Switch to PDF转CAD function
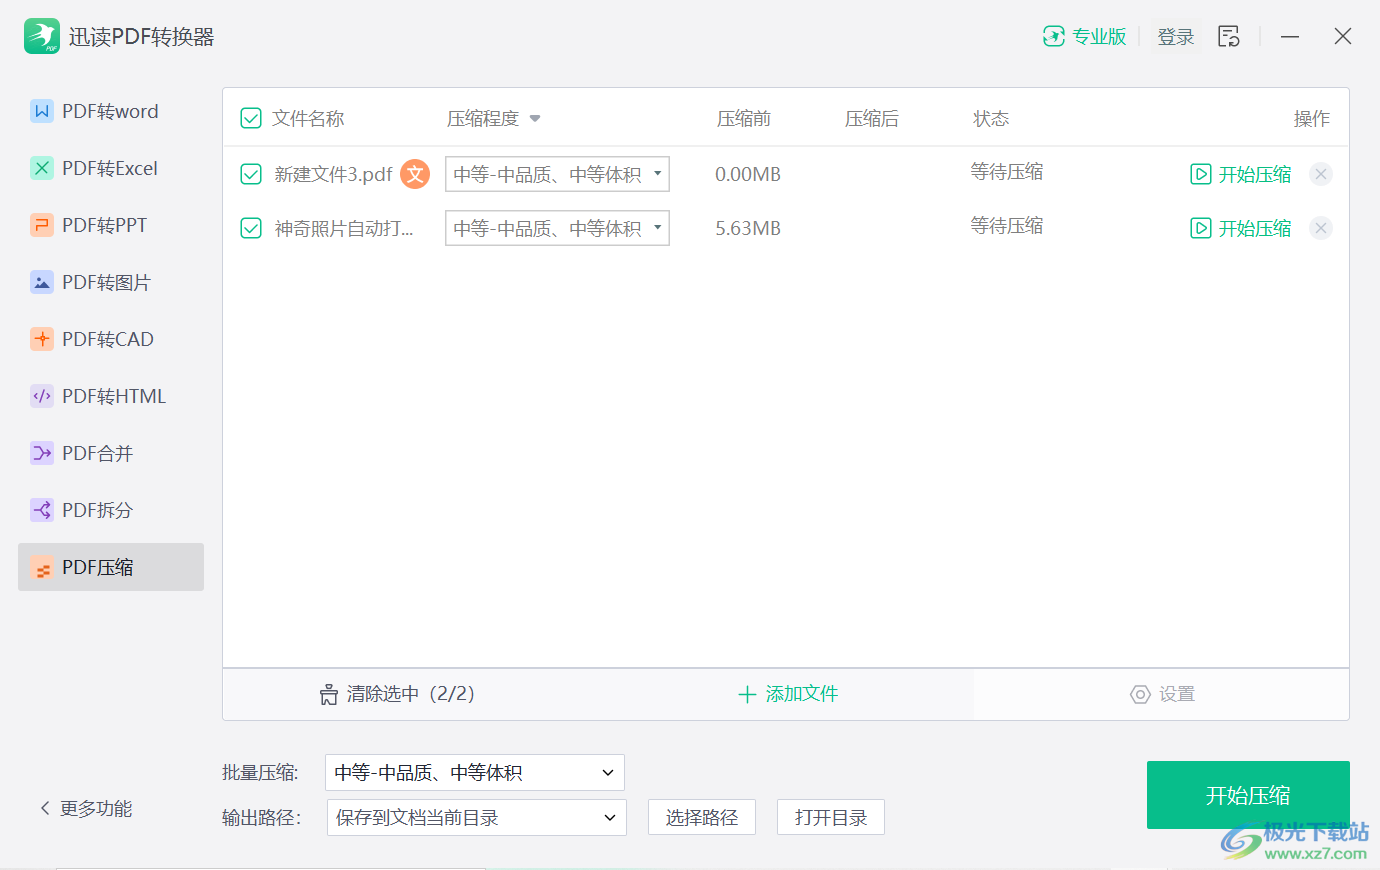The width and height of the screenshot is (1380, 870). click(x=111, y=339)
